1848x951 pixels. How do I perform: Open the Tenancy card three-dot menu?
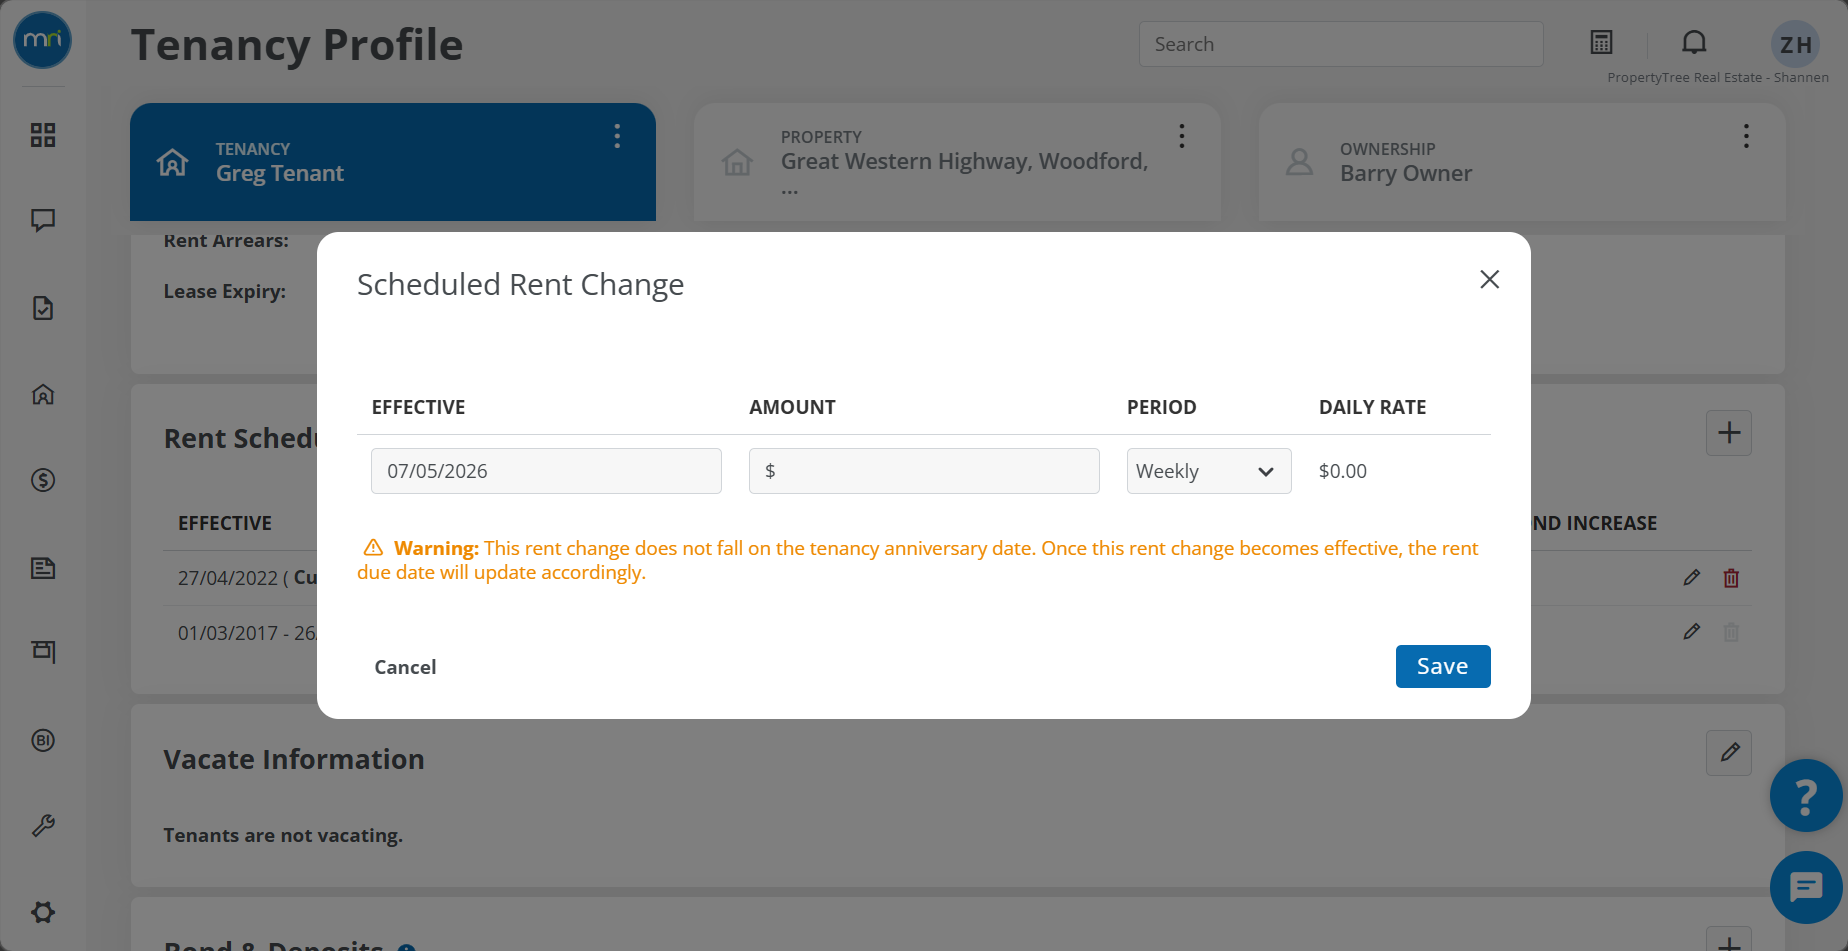617,136
